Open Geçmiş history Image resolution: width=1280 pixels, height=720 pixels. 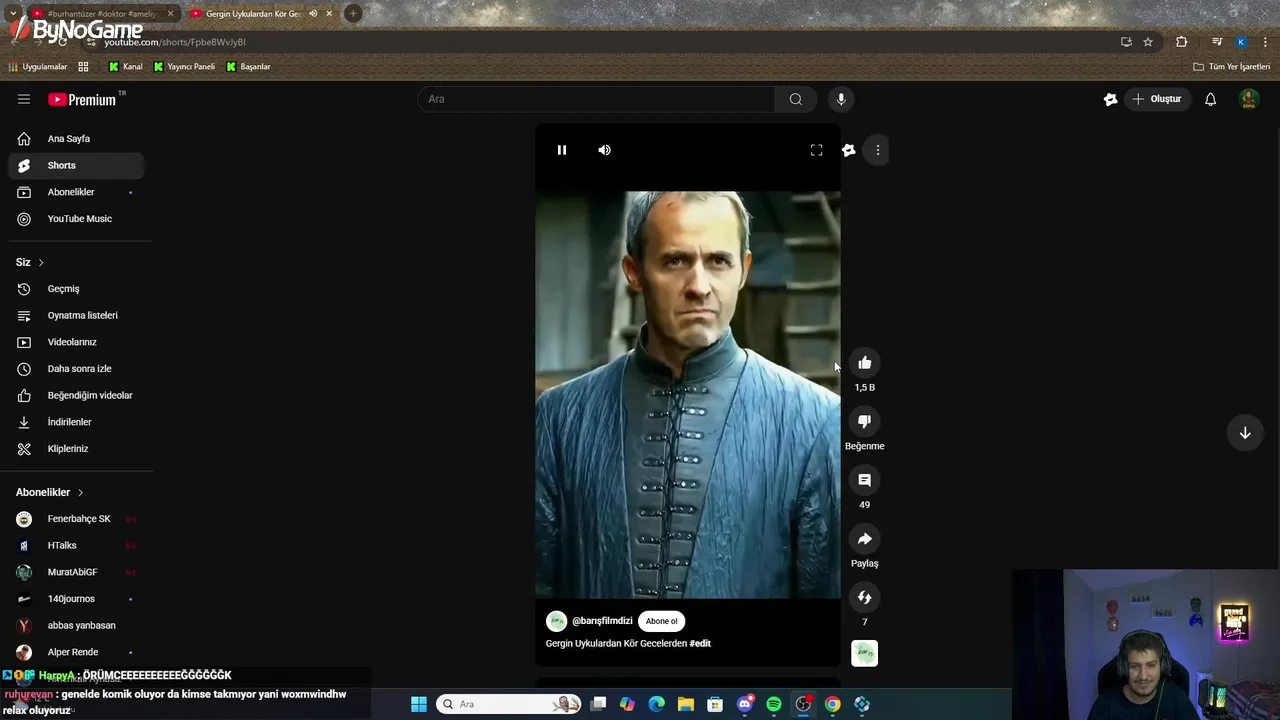[x=76, y=289]
